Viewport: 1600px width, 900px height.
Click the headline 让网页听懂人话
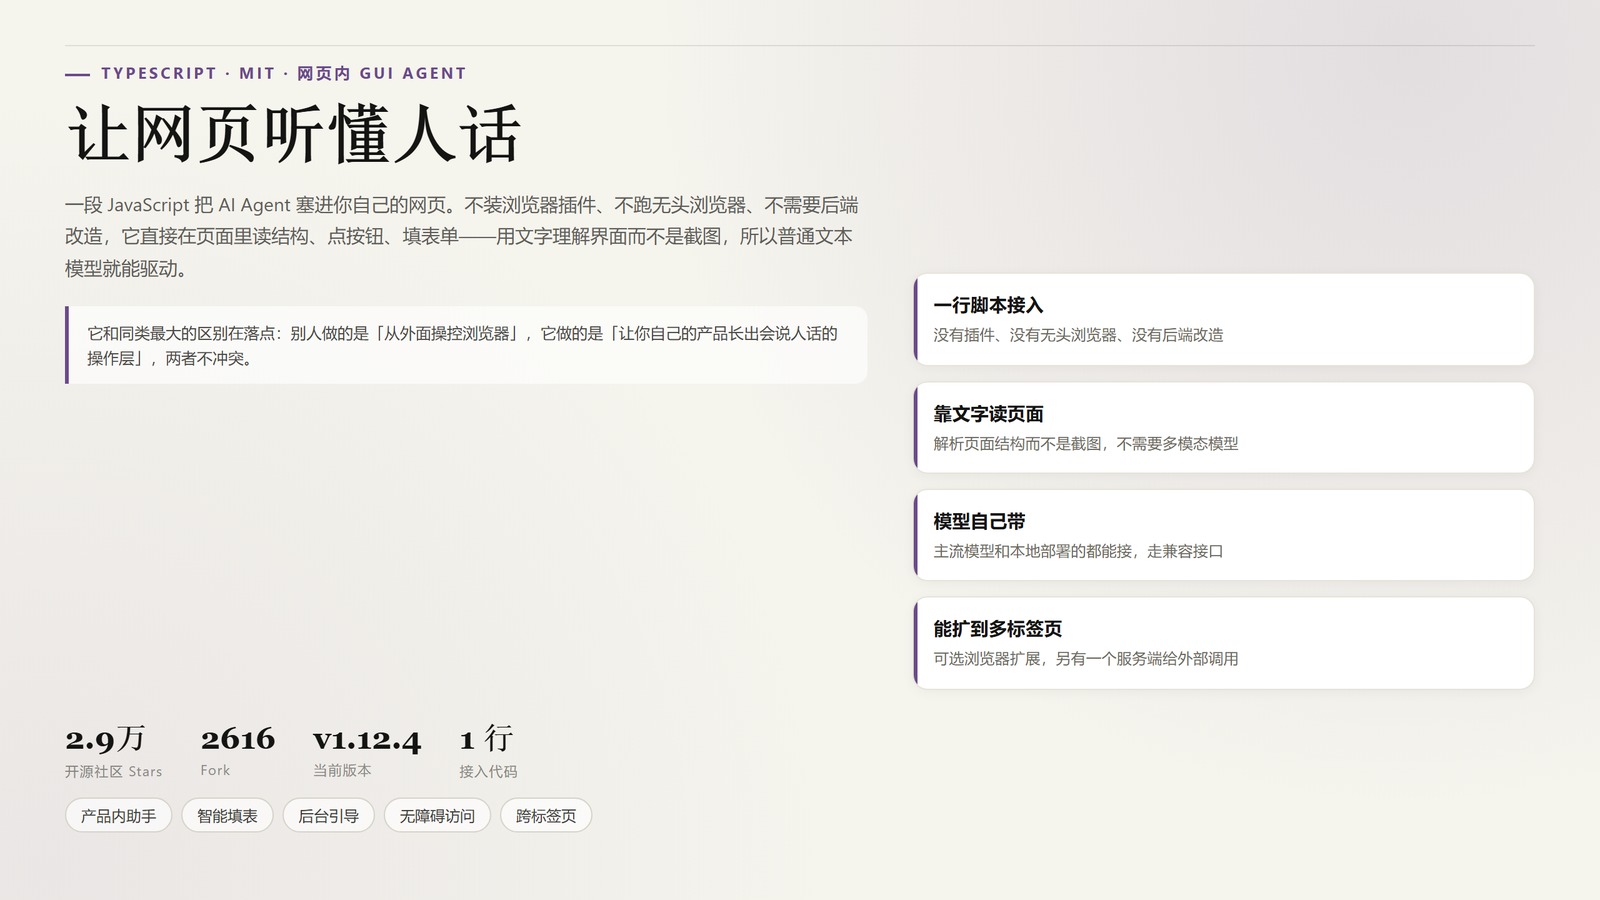[294, 134]
